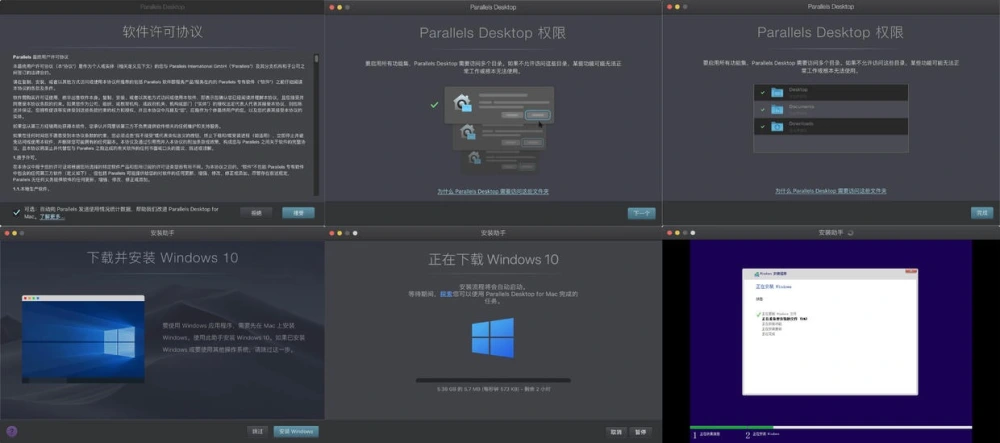Viewport: 1000px width, 443px height.
Task: Click the purple help question mark icon
Action: tap(11, 432)
